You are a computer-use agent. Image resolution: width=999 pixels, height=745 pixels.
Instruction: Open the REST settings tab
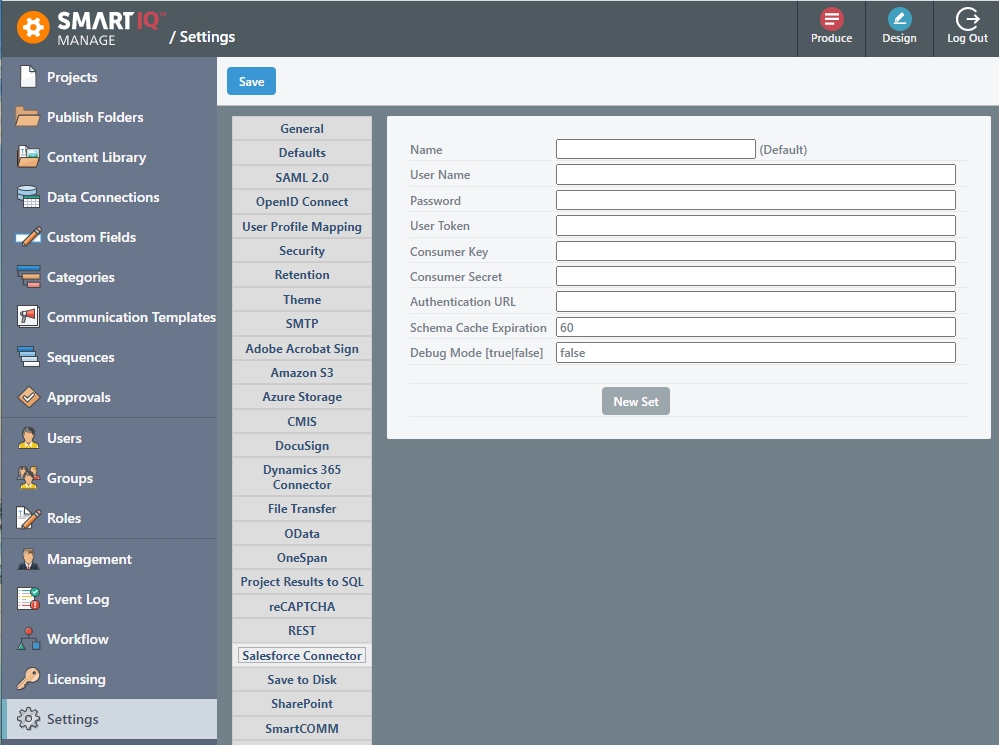(x=302, y=630)
